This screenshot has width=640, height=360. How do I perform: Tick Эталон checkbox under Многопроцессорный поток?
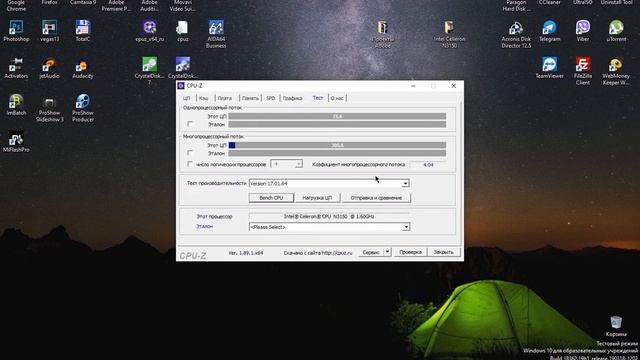[x=190, y=153]
